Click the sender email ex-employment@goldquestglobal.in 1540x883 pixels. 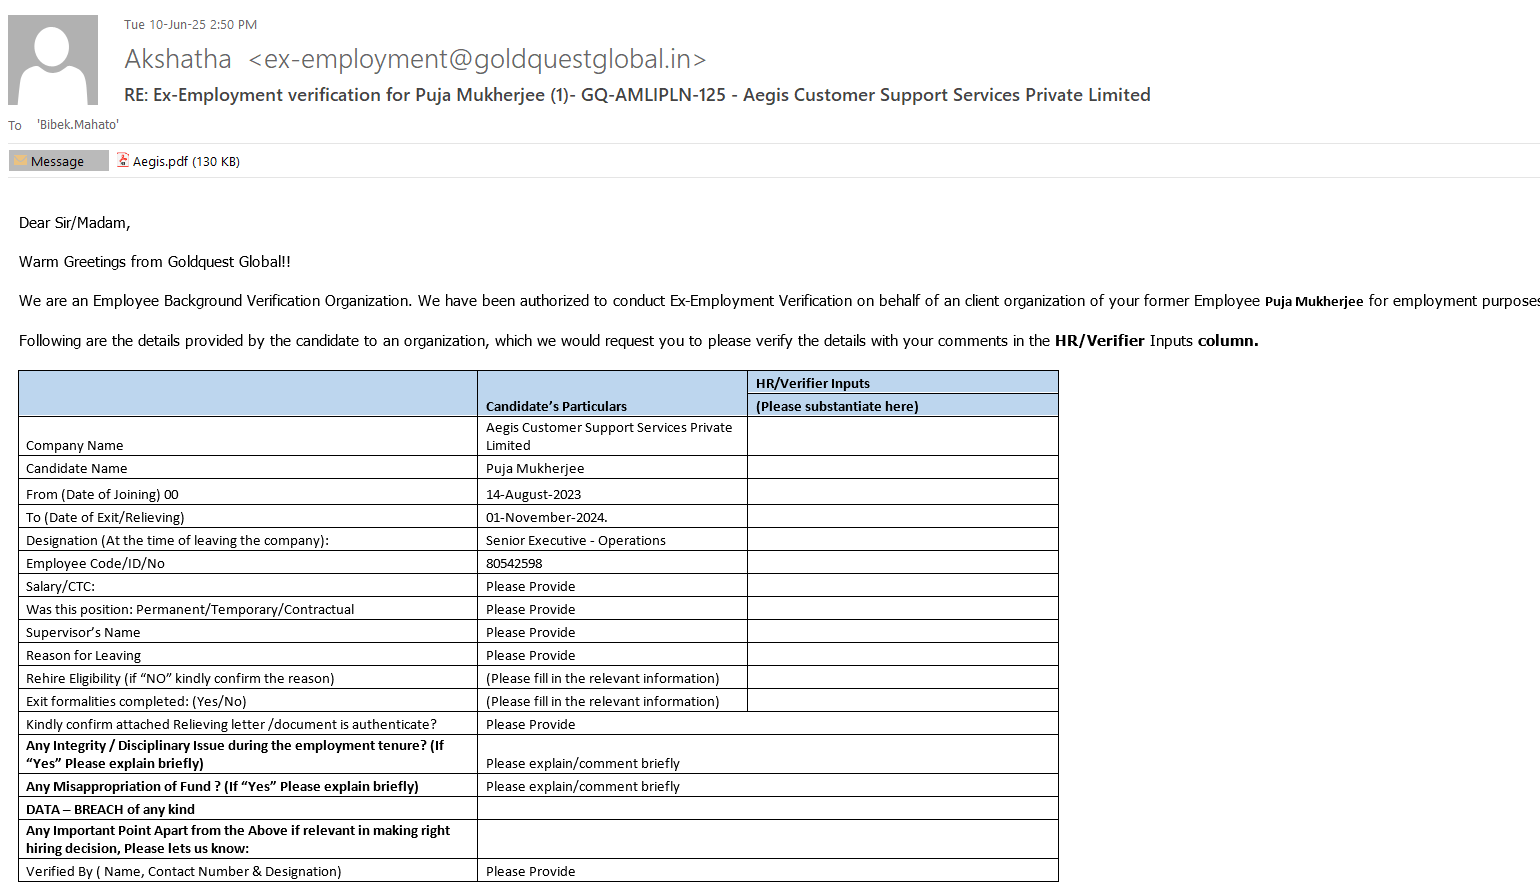click(x=477, y=60)
